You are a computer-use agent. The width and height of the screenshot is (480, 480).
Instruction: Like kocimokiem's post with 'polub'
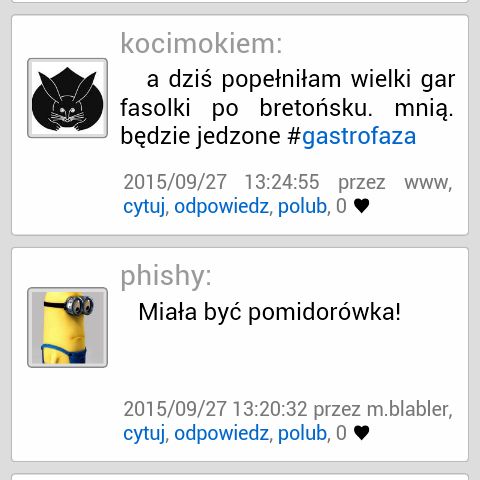click(302, 206)
